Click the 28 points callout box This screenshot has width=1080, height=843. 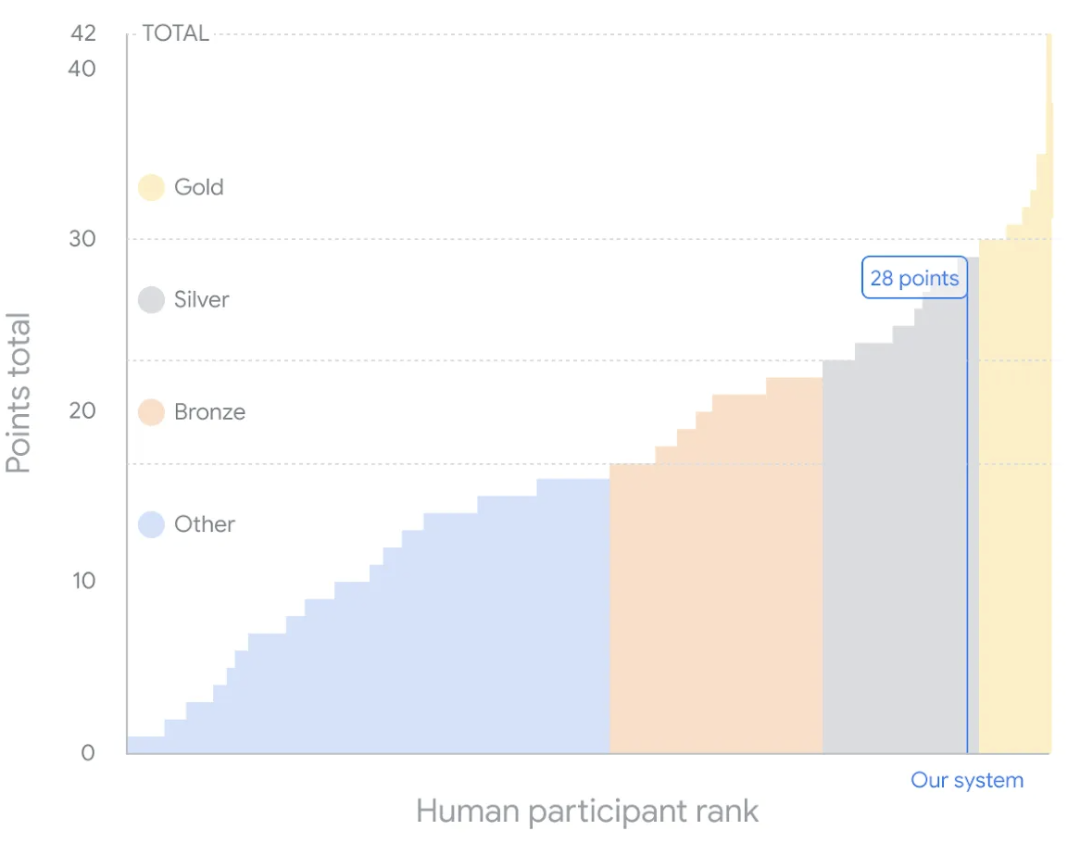(914, 278)
